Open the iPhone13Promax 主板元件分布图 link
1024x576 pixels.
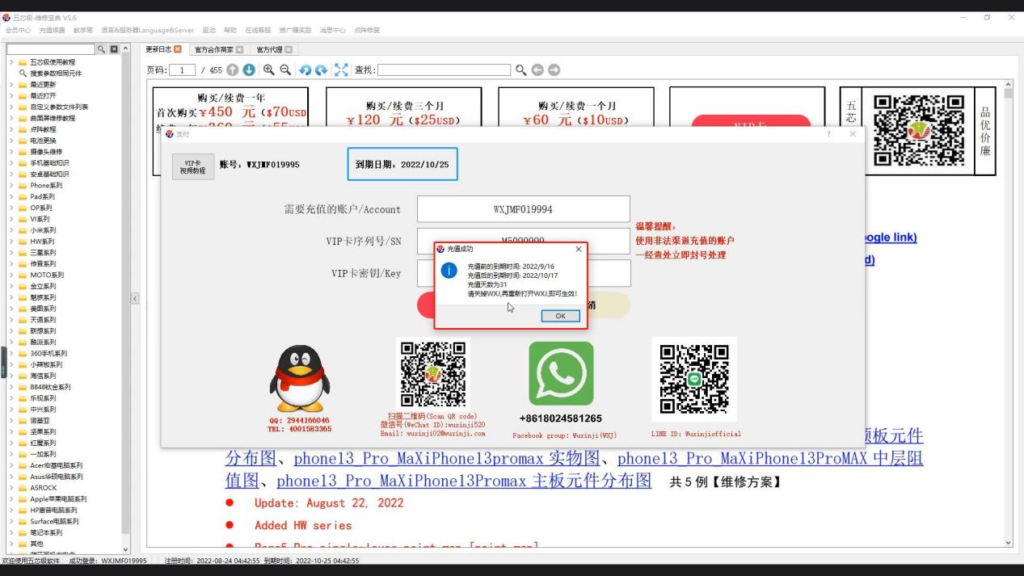(x=464, y=481)
